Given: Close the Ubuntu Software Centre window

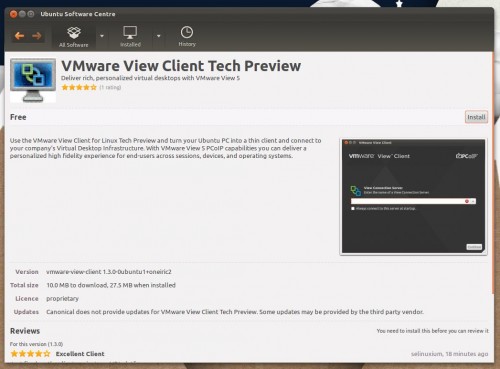Looking at the screenshot, I should point(13,14).
